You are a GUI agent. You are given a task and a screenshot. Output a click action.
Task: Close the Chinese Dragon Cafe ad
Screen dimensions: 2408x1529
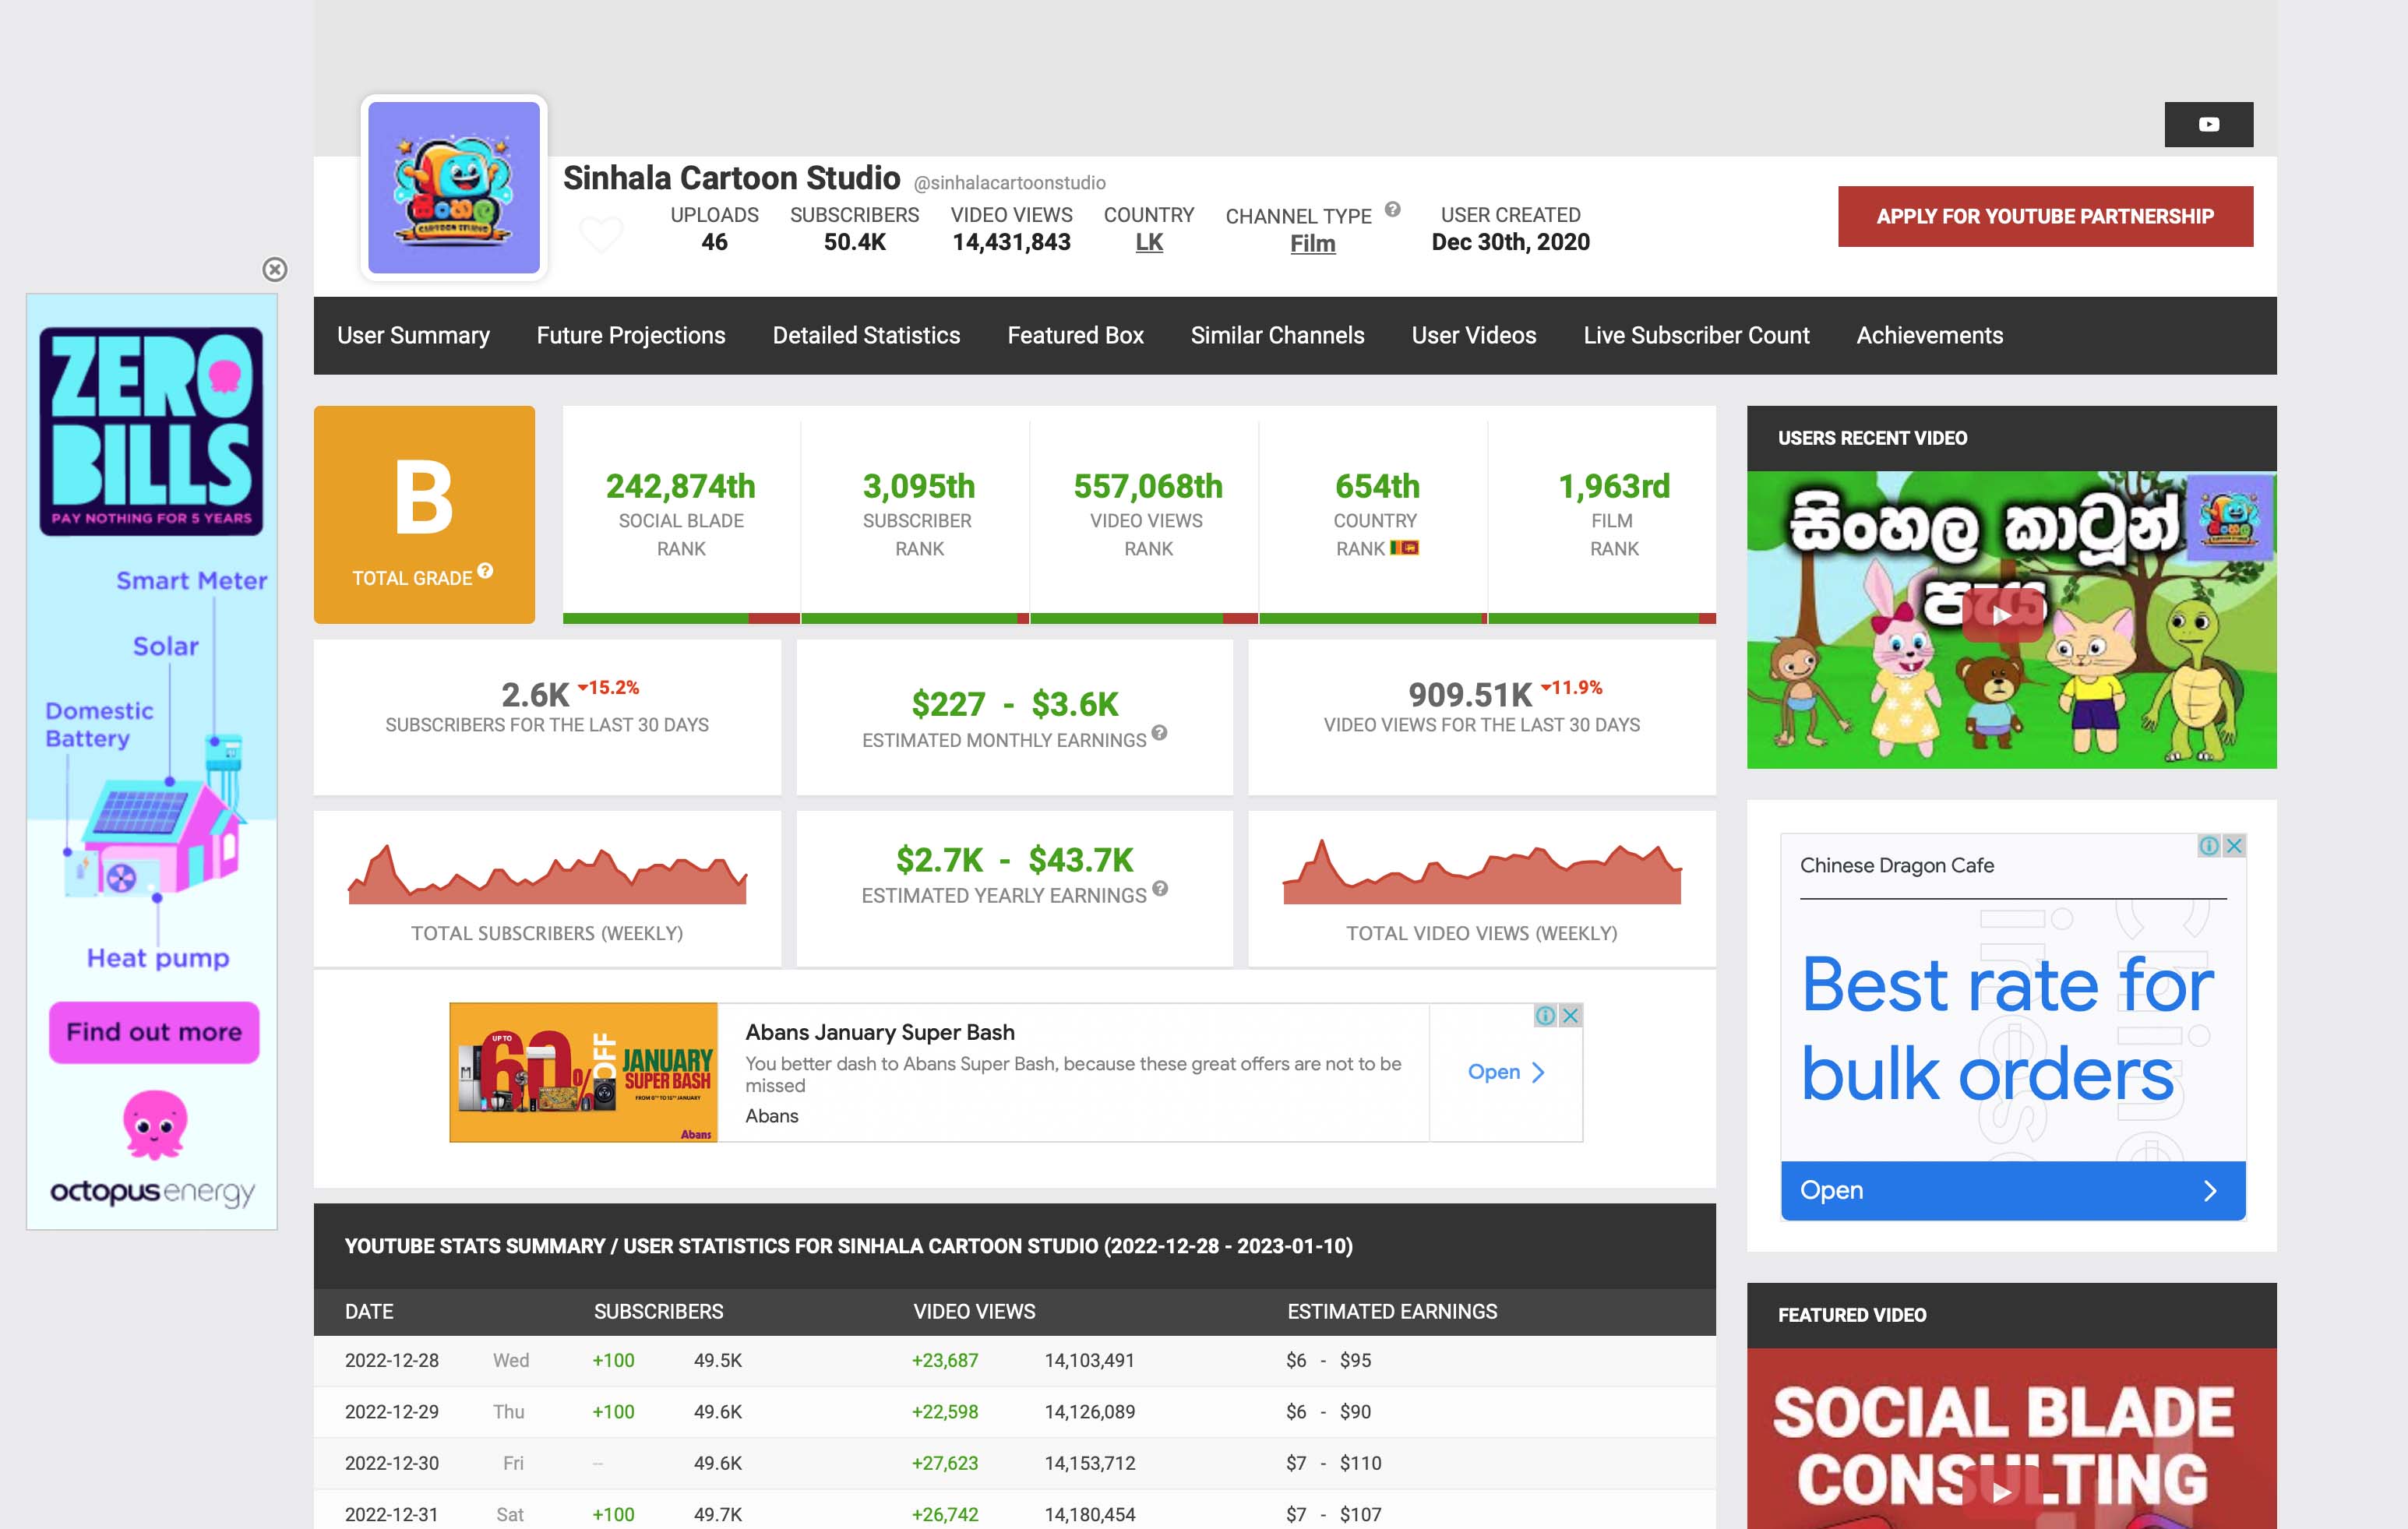(x=2234, y=846)
